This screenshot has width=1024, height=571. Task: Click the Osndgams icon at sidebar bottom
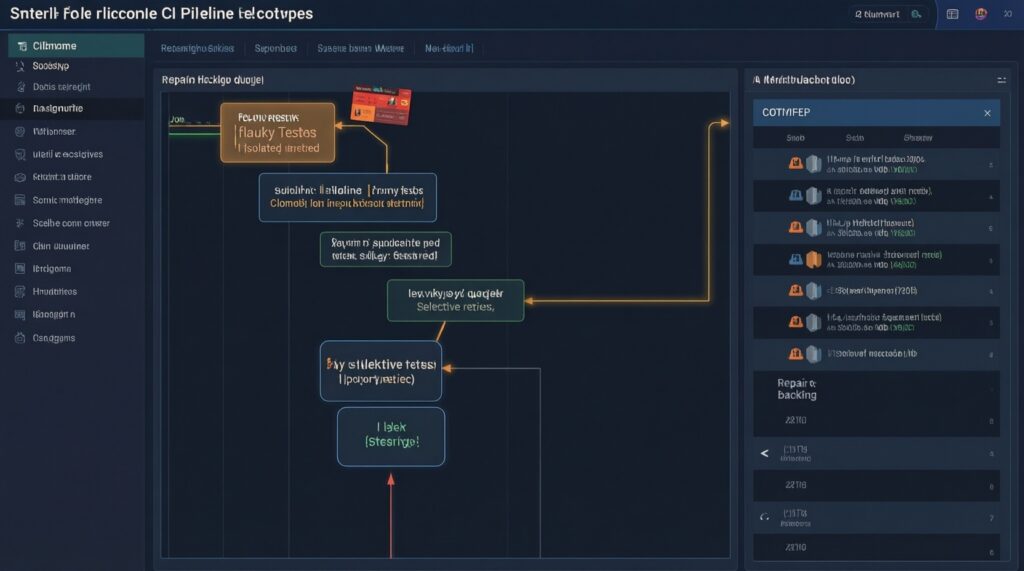pos(20,339)
